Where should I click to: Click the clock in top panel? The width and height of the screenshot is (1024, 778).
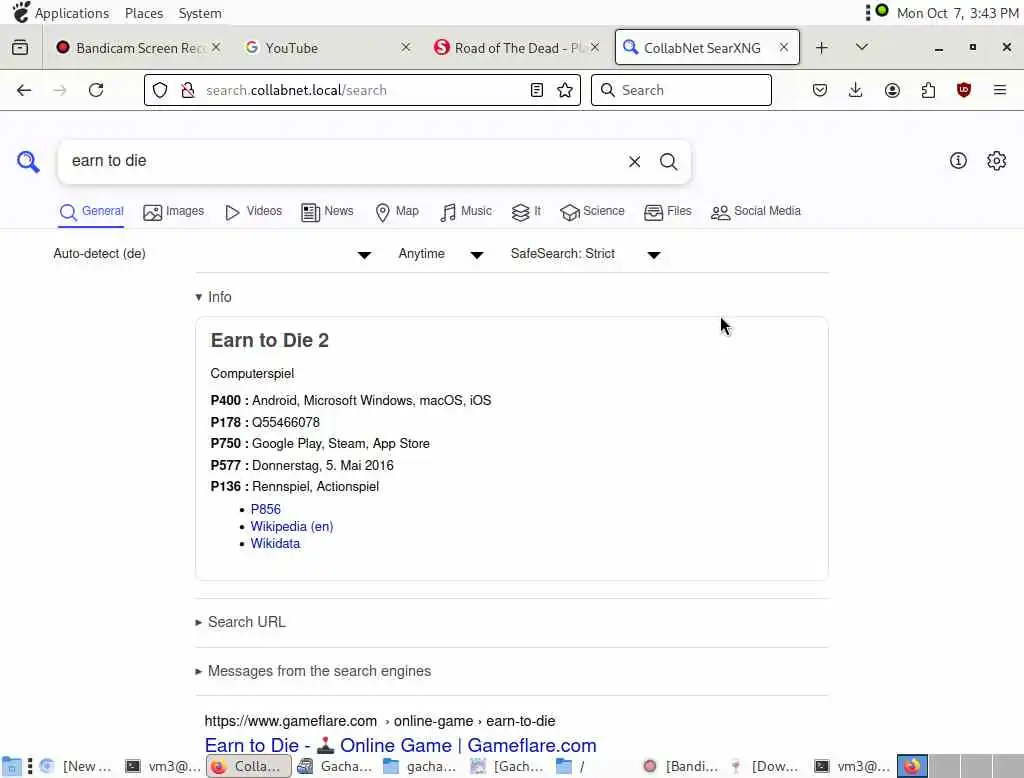957,13
